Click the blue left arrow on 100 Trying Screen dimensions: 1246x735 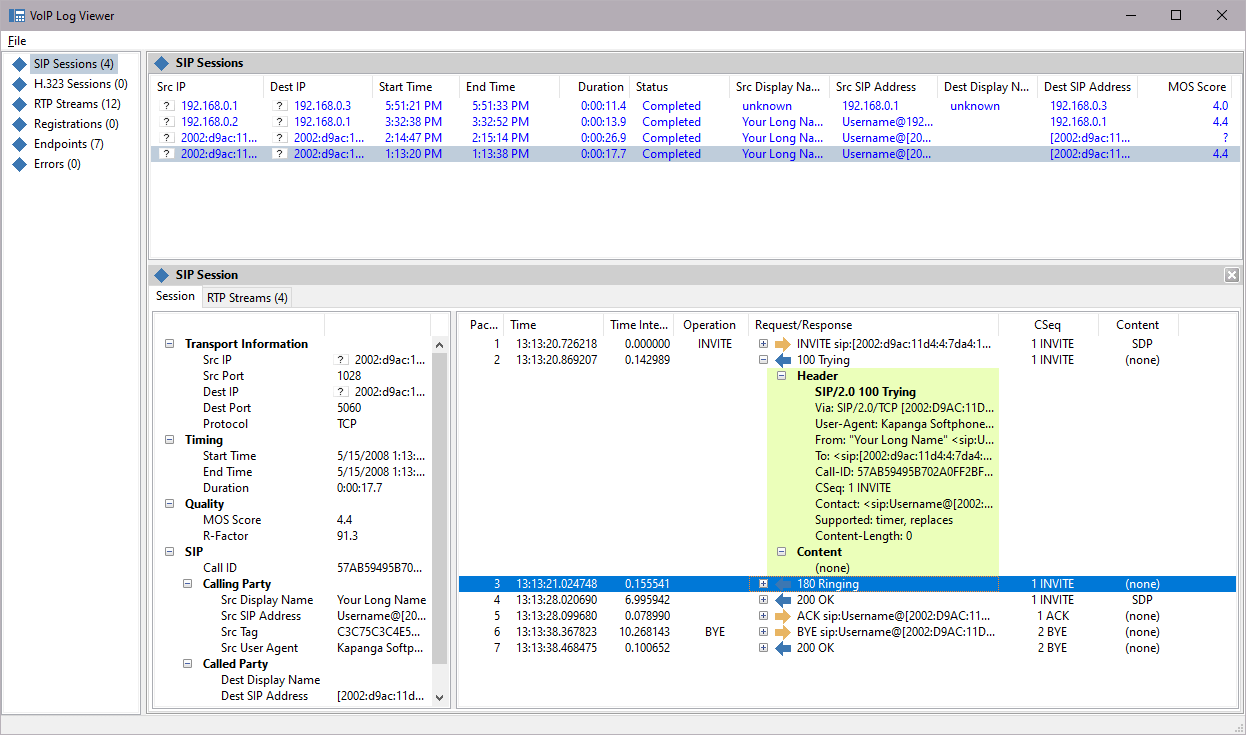click(783, 360)
